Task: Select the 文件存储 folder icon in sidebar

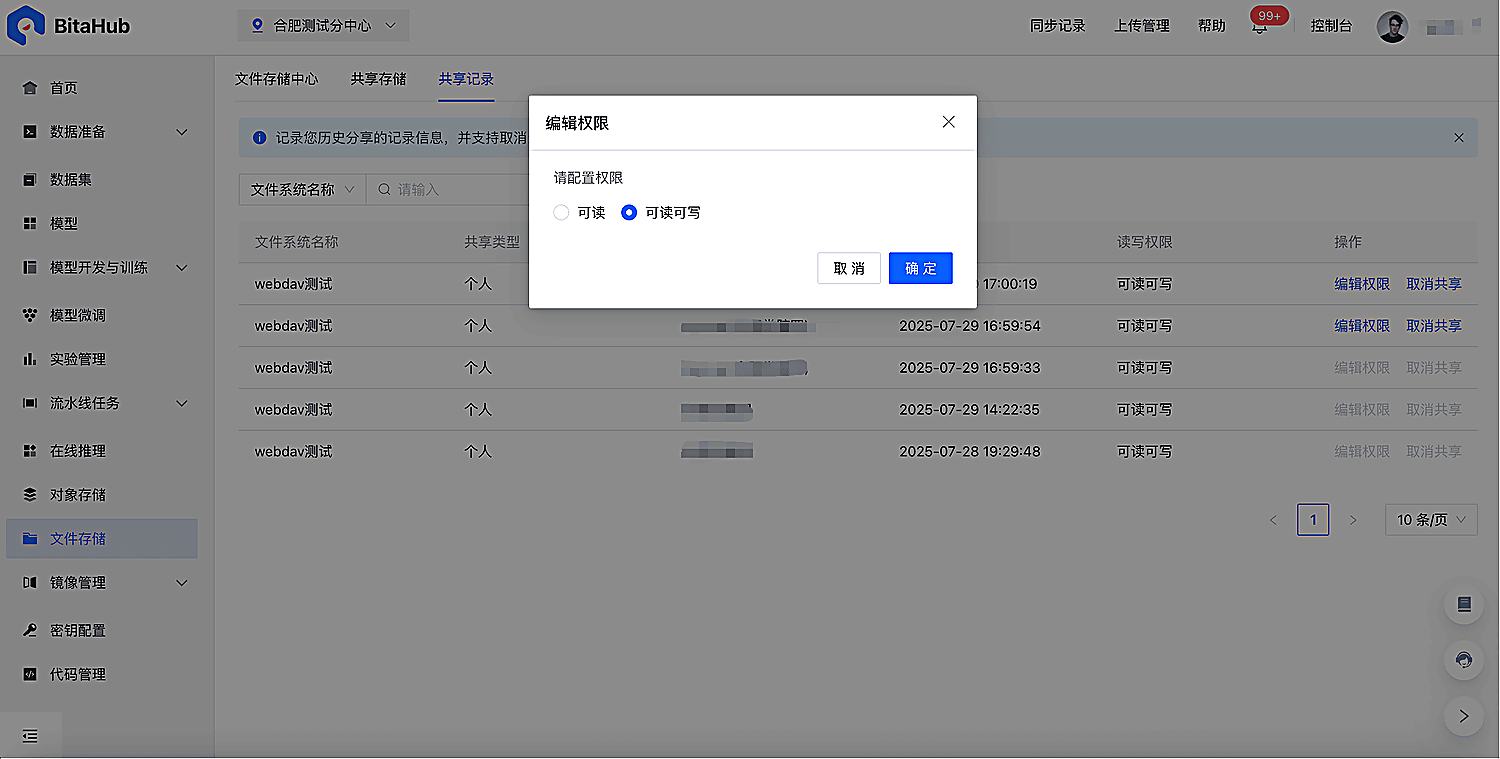Action: point(30,539)
